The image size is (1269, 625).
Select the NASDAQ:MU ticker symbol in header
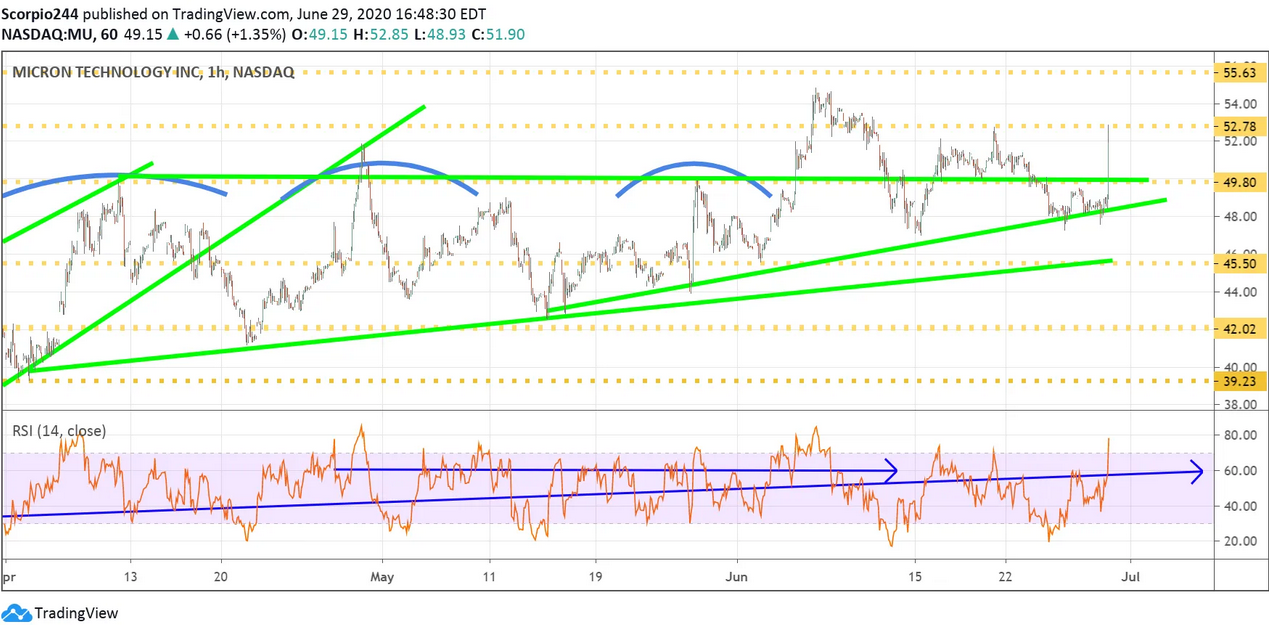48,34
